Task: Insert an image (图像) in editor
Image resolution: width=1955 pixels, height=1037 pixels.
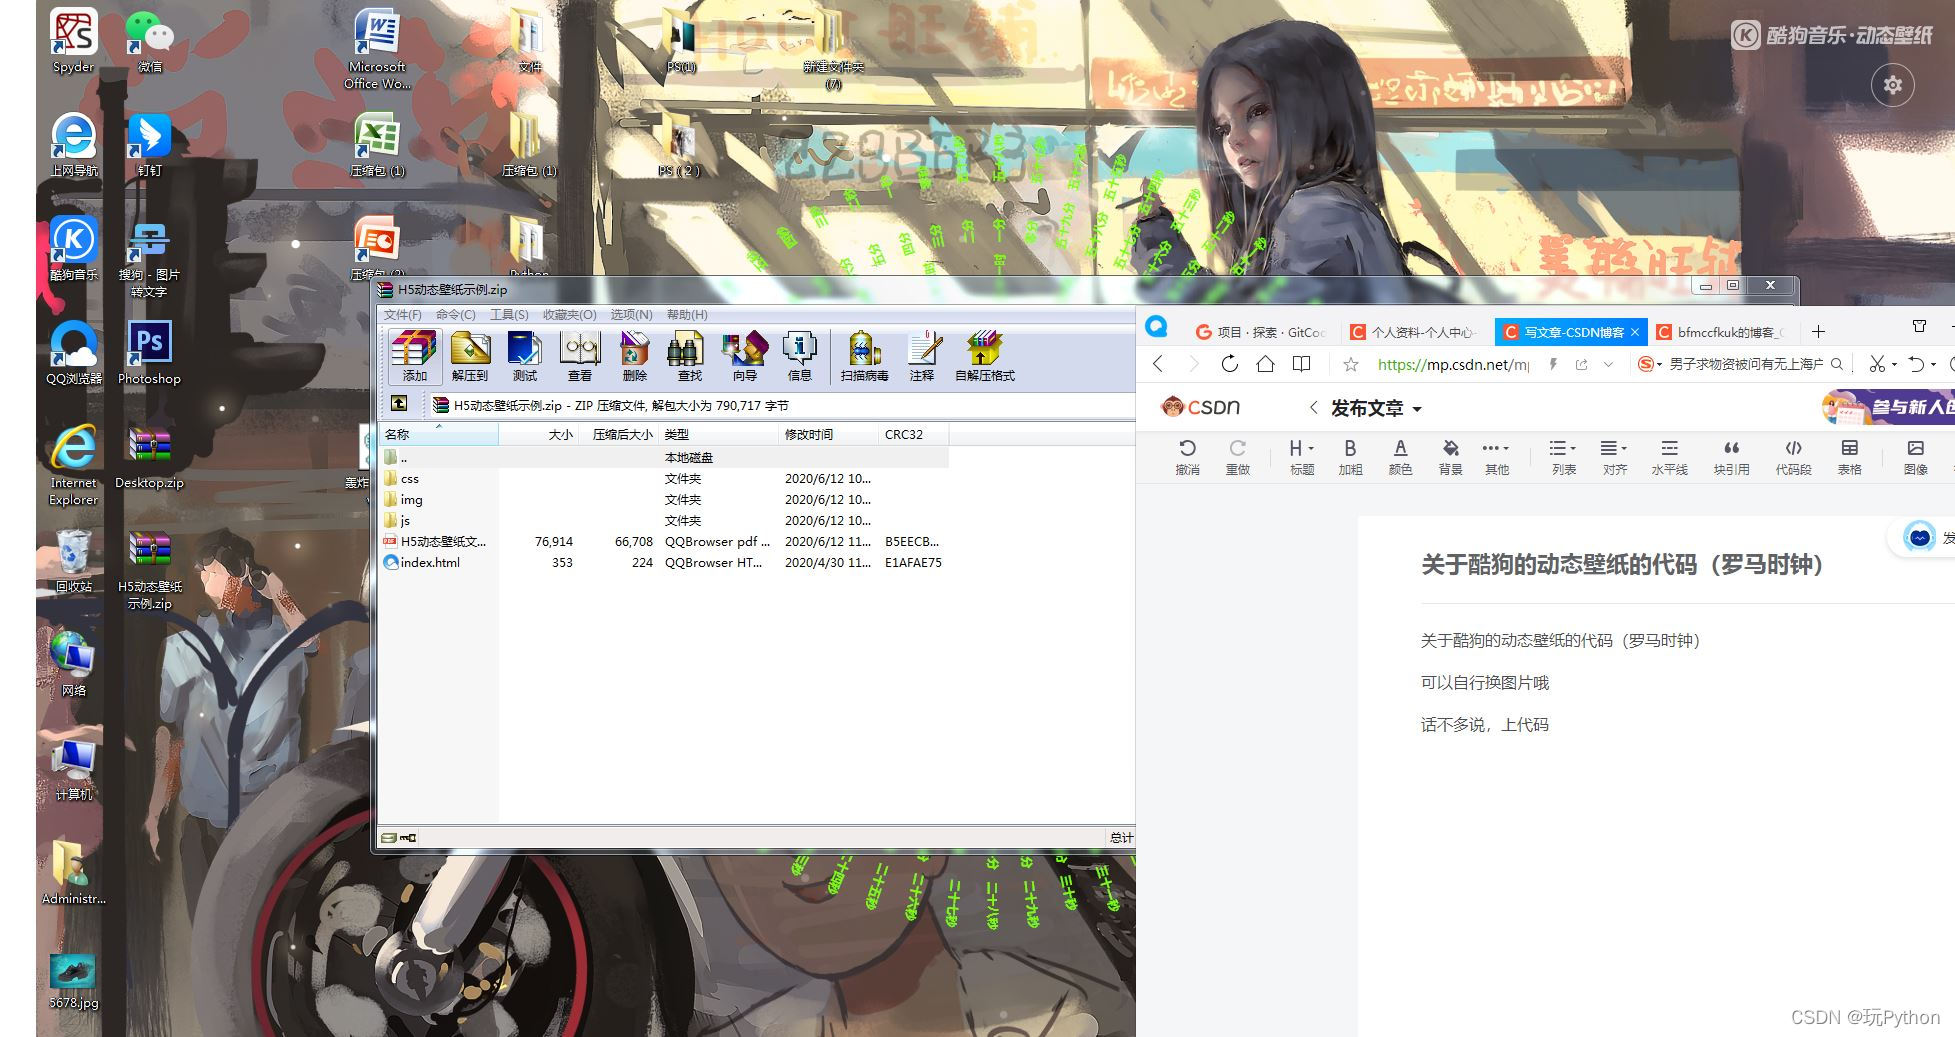Action: pos(1915,457)
